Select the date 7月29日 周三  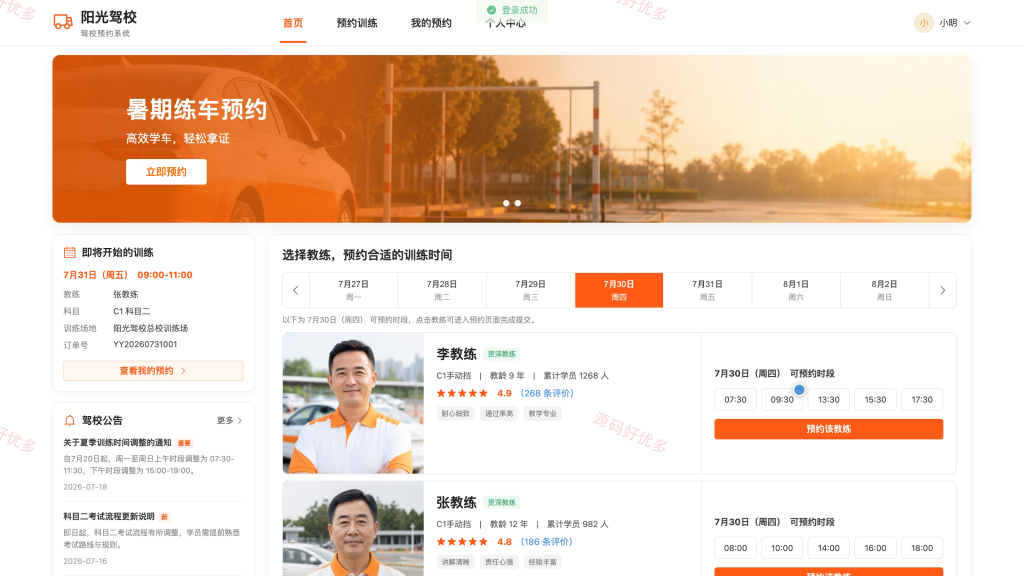coord(530,290)
